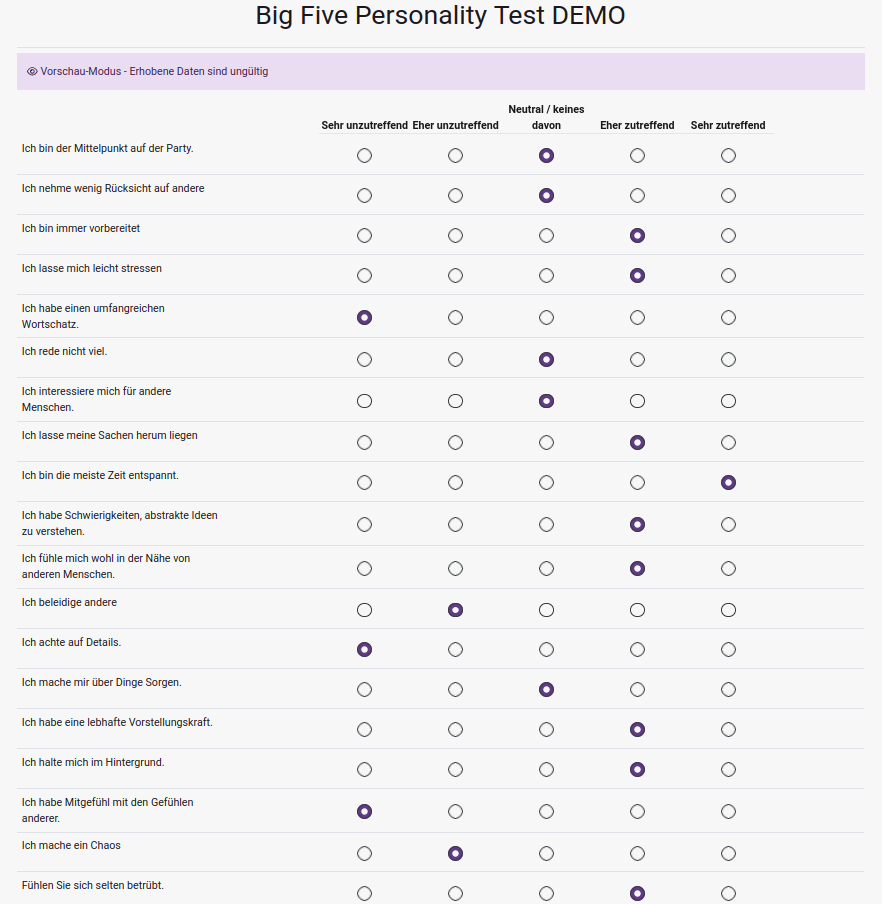Viewport: 882px width, 904px height.
Task: Pick 'Sehr zutreffend' for 'umfangreichen Wortschatz' row
Action: point(728,318)
